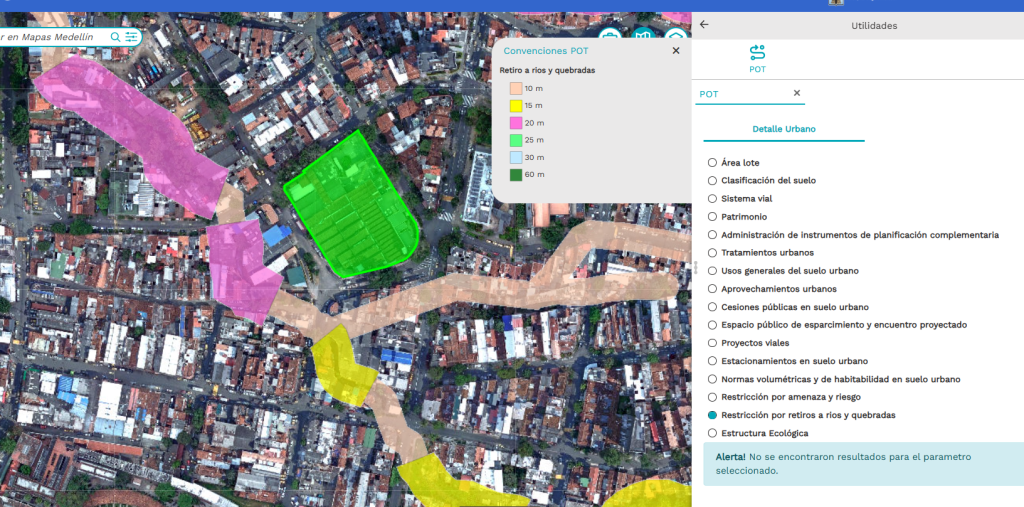Choose Tratamientos urbanos radio option
The image size is (1024, 507).
pyautogui.click(x=712, y=252)
